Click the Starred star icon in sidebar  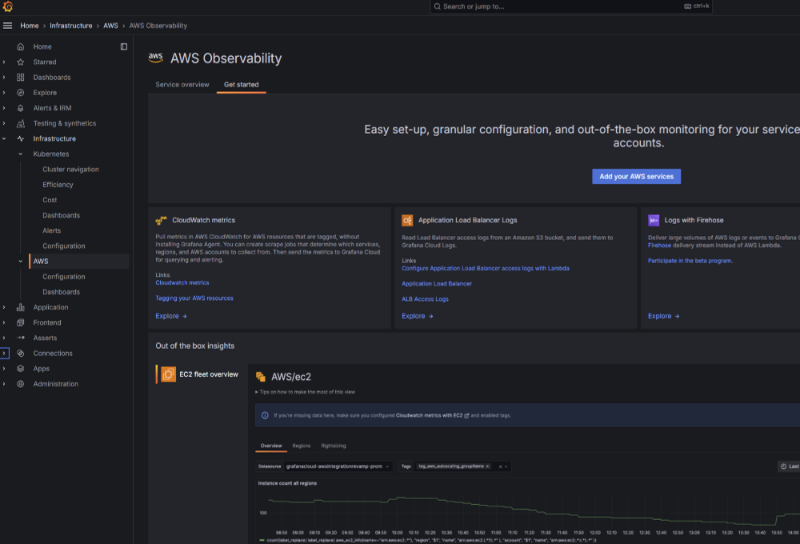tap(20, 62)
